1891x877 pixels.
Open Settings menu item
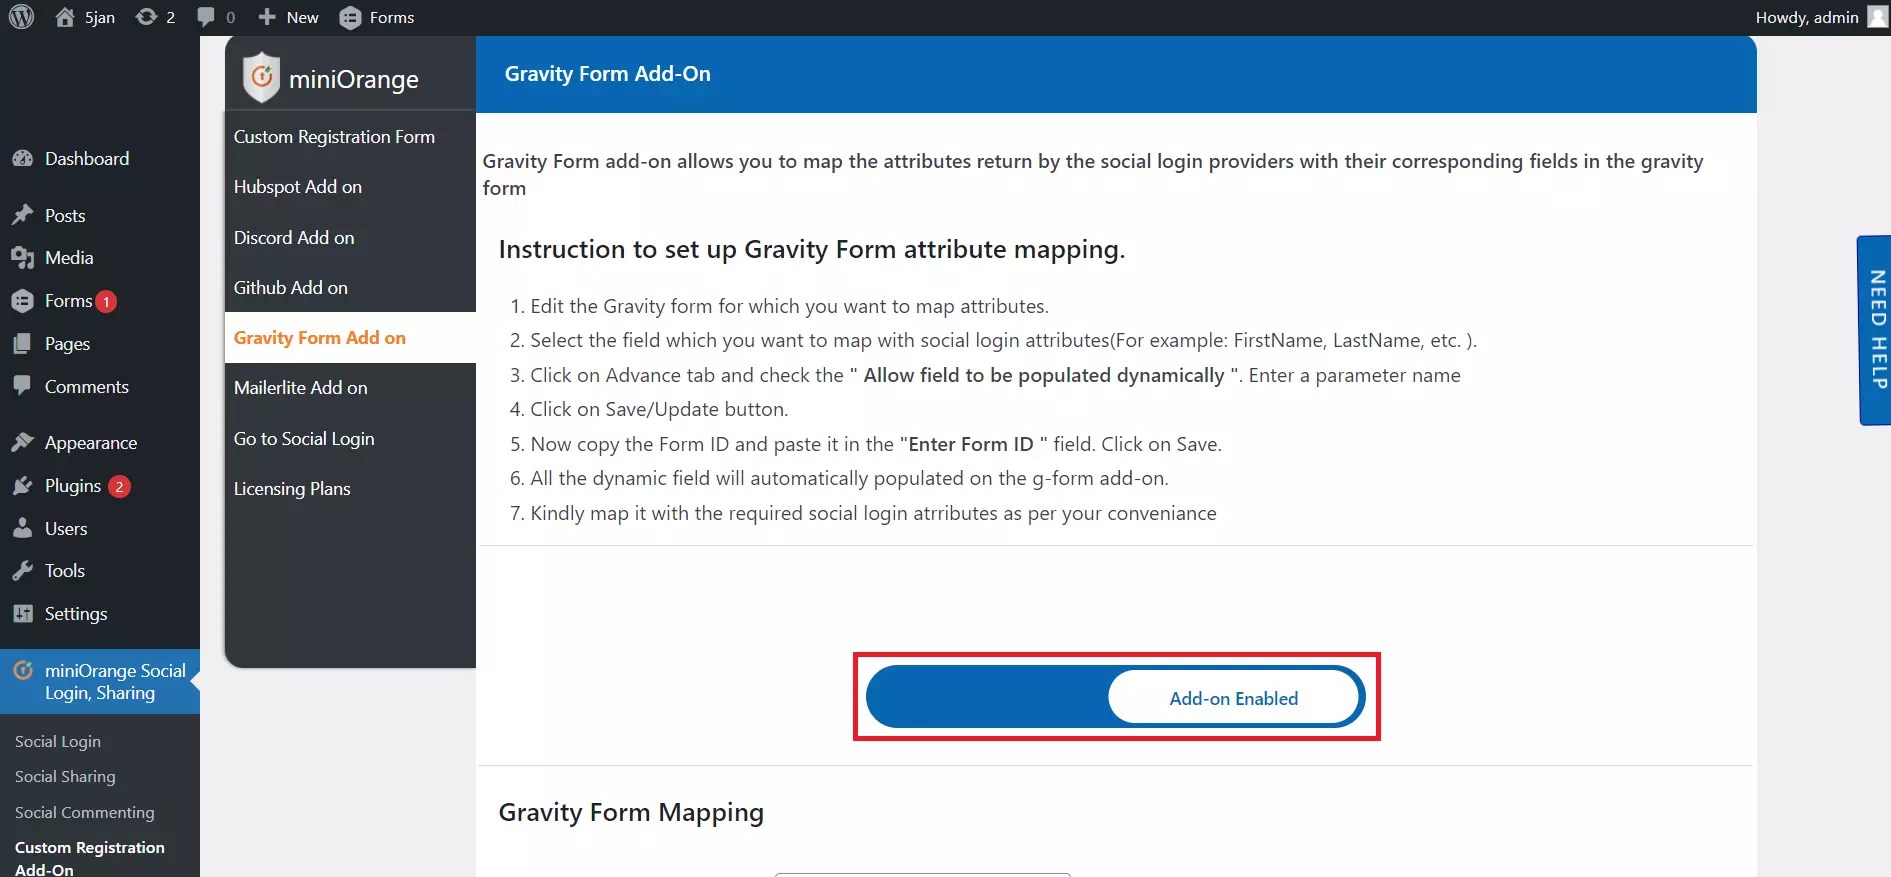[x=100, y=614]
